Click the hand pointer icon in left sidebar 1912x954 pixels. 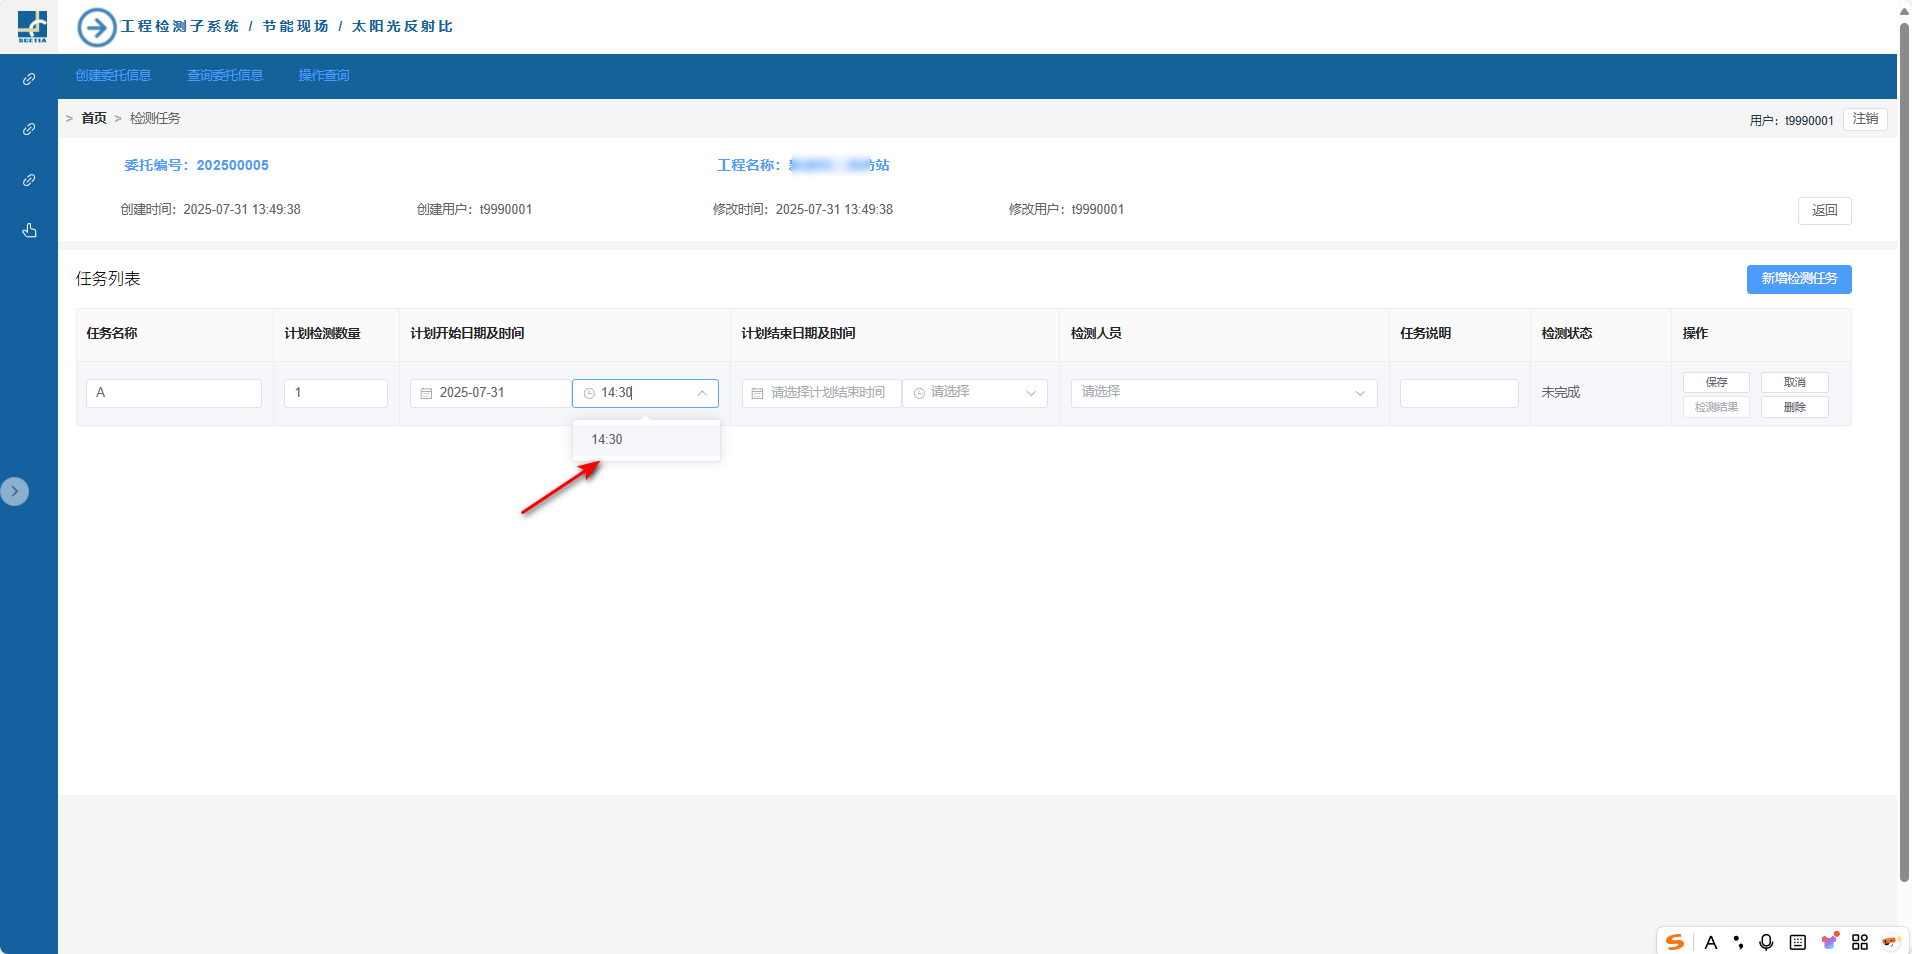pos(29,231)
